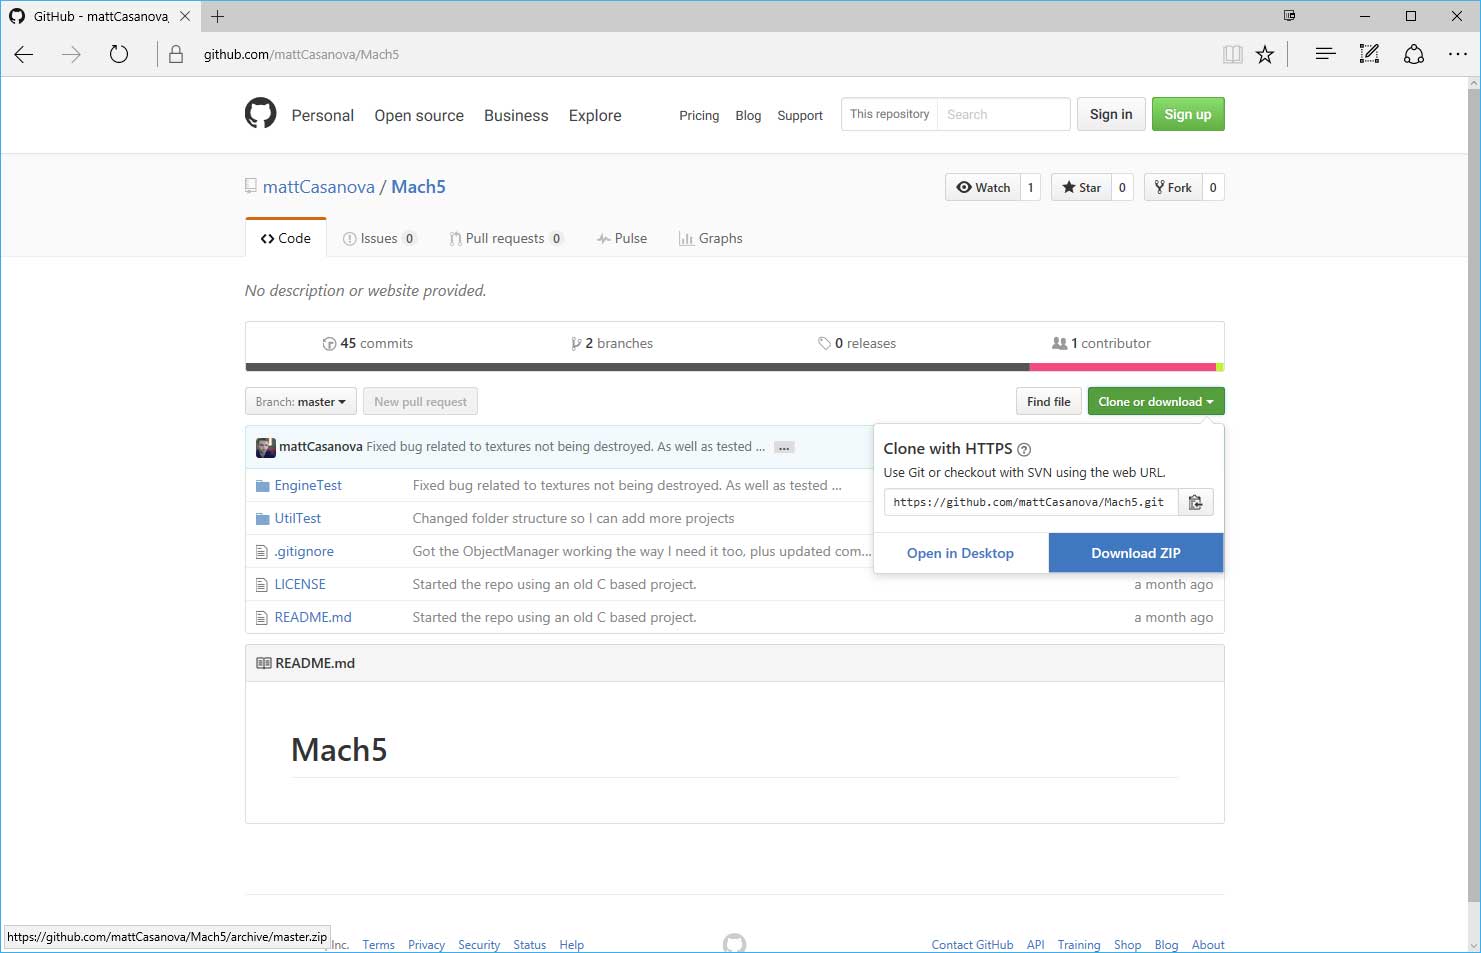Open the LICENSE file
The height and width of the screenshot is (953, 1481).
pyautogui.click(x=300, y=584)
